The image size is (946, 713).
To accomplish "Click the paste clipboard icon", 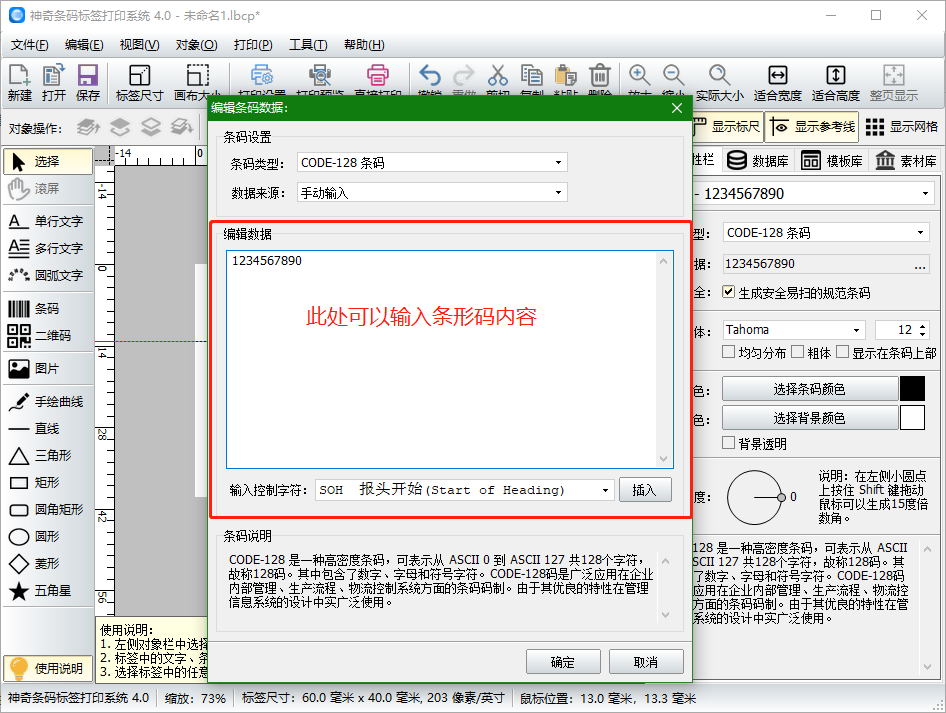I will click(x=565, y=76).
